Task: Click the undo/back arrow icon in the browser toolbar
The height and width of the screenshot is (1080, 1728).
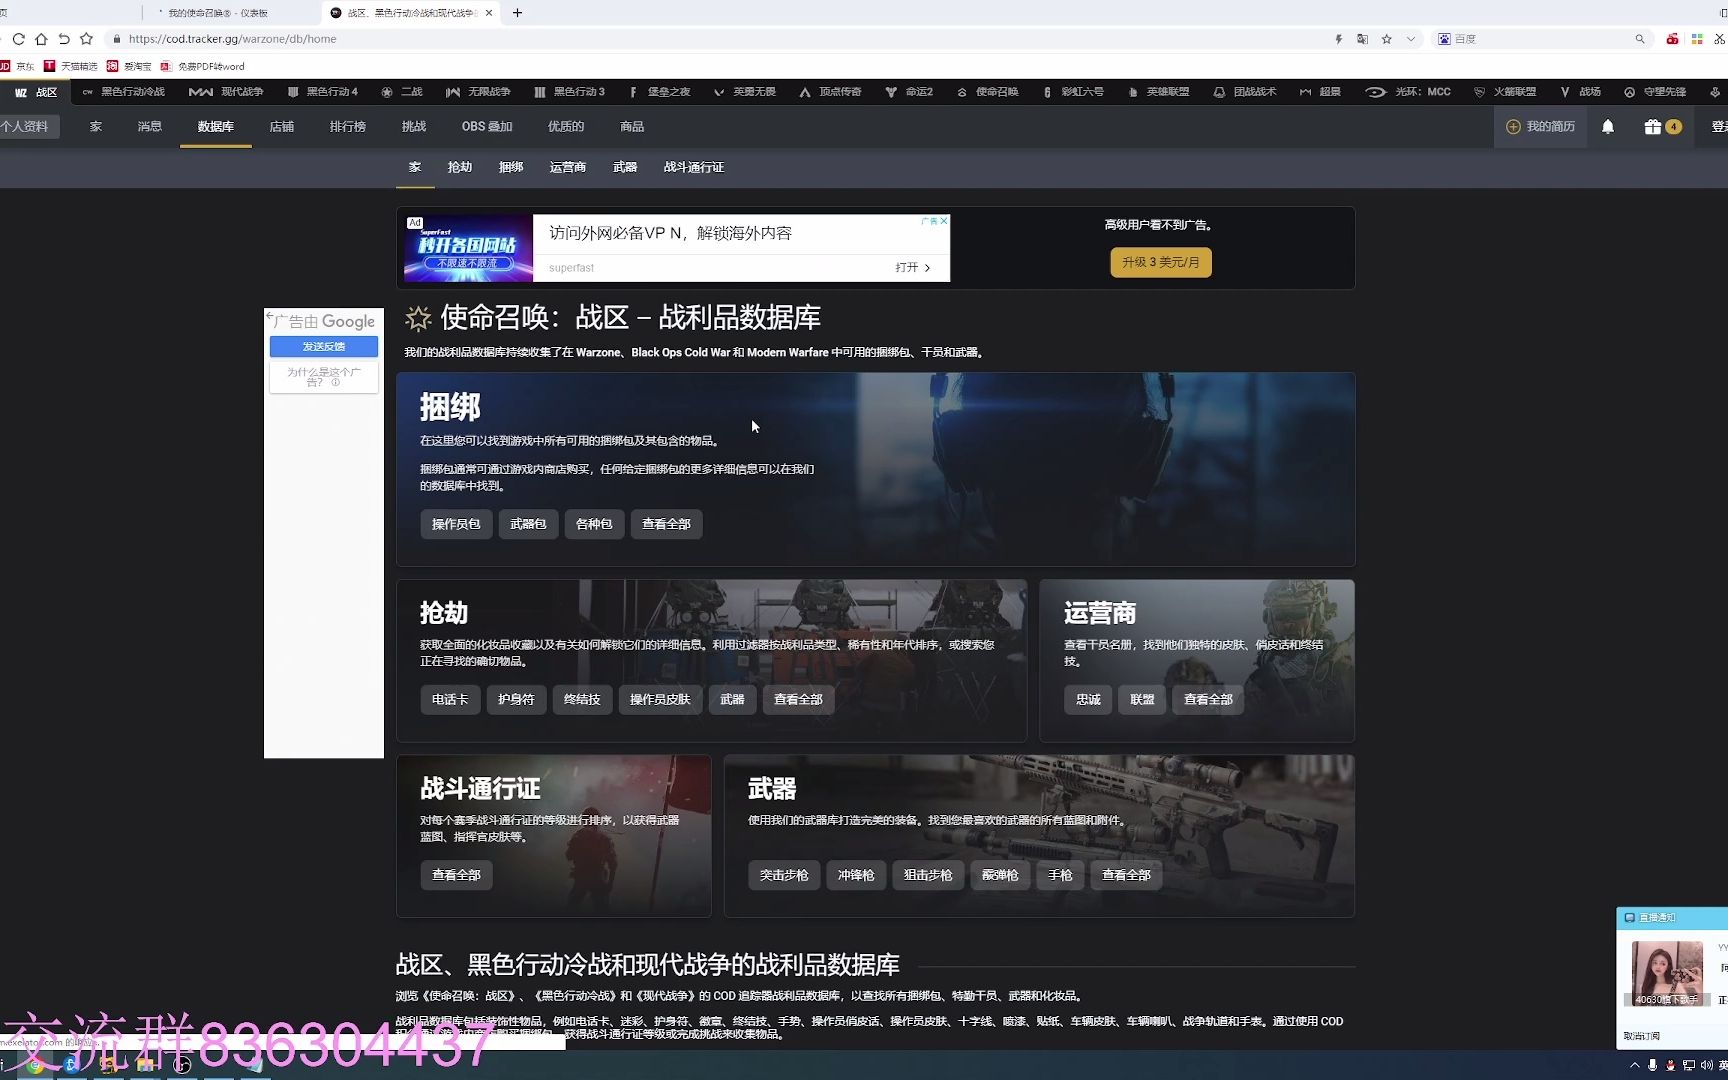Action: [64, 39]
